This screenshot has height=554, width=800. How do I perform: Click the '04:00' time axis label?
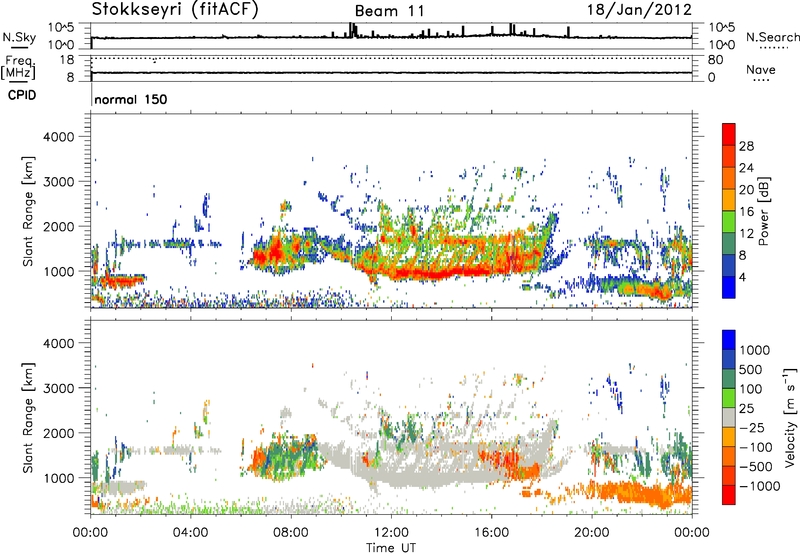coord(190,533)
